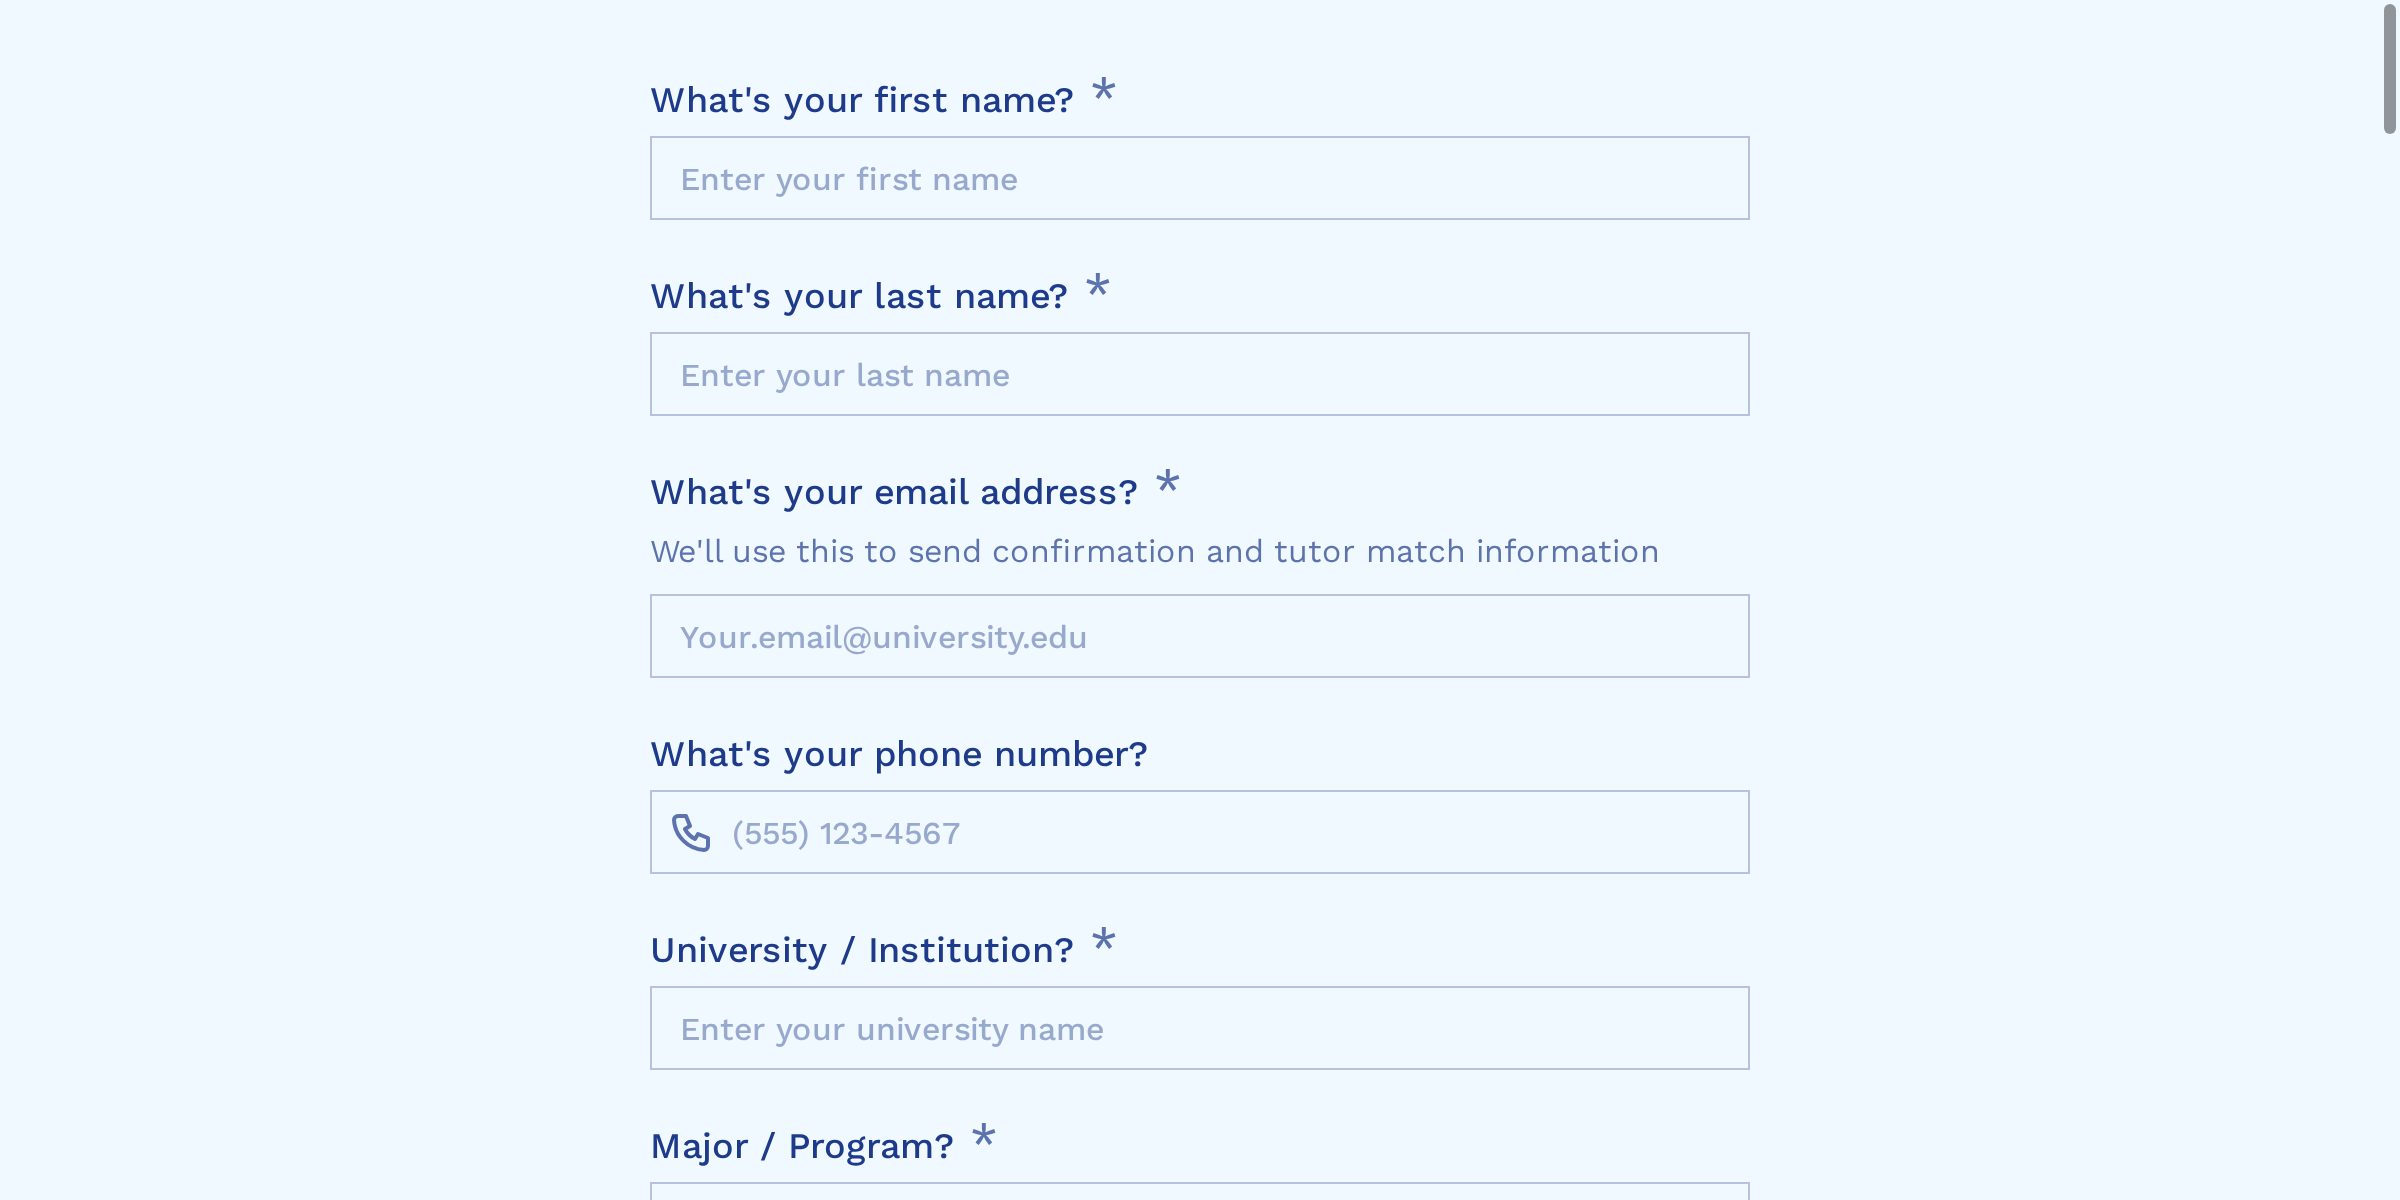The height and width of the screenshot is (1200, 2400).
Task: Click the required asterisk beside last name
Action: (1097, 287)
